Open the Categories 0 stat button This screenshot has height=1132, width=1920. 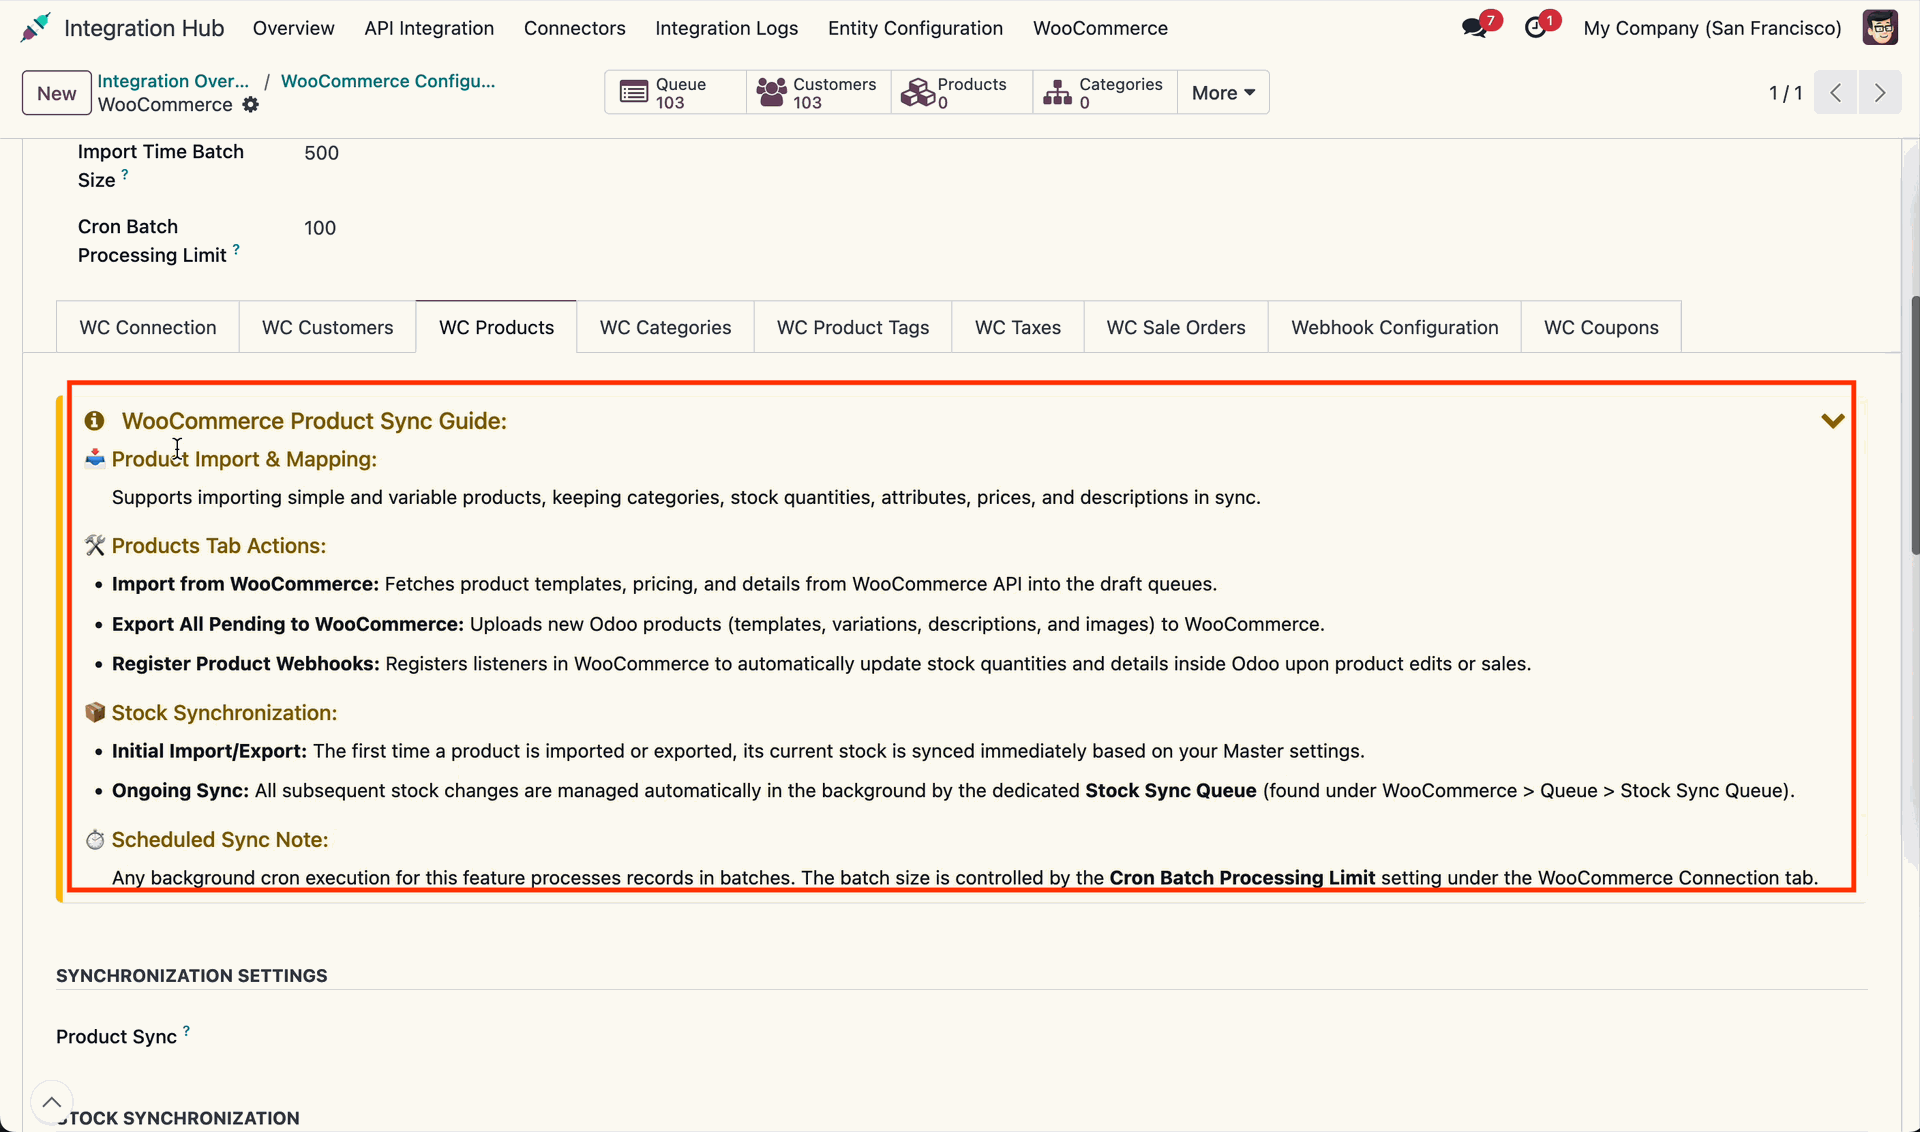pyautogui.click(x=1105, y=93)
